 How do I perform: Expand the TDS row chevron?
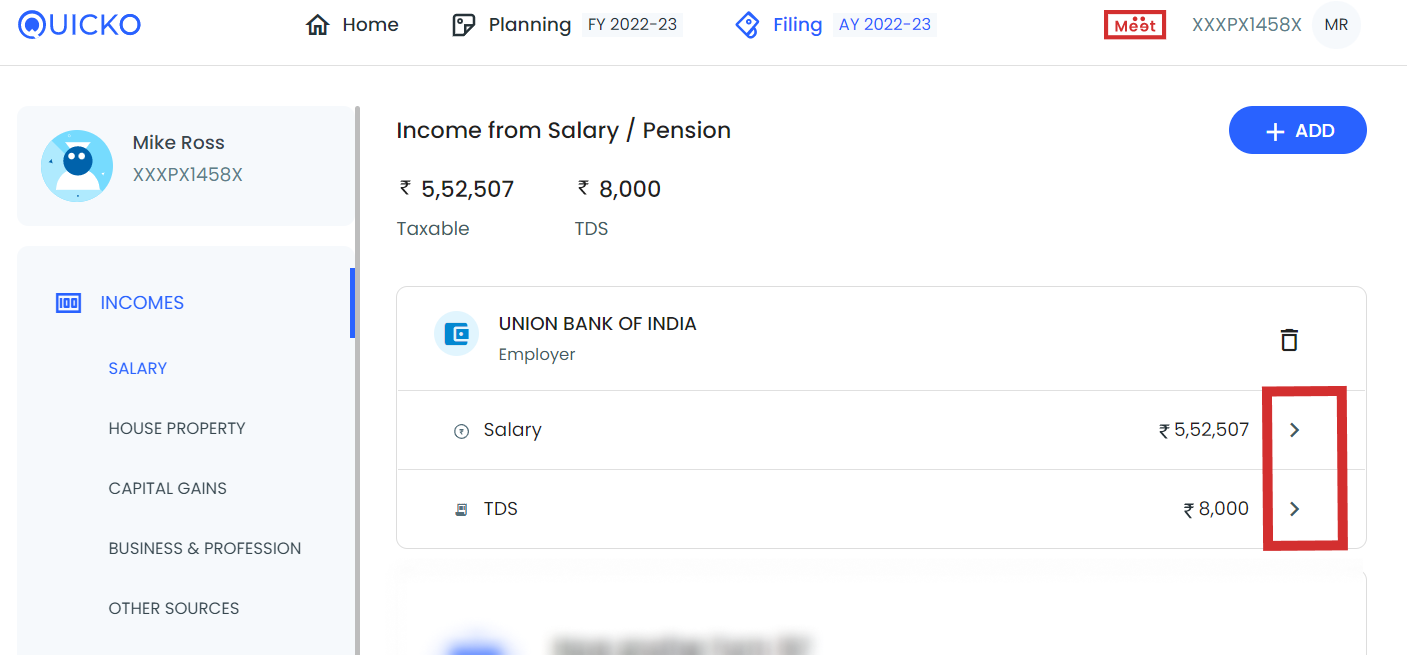point(1295,509)
